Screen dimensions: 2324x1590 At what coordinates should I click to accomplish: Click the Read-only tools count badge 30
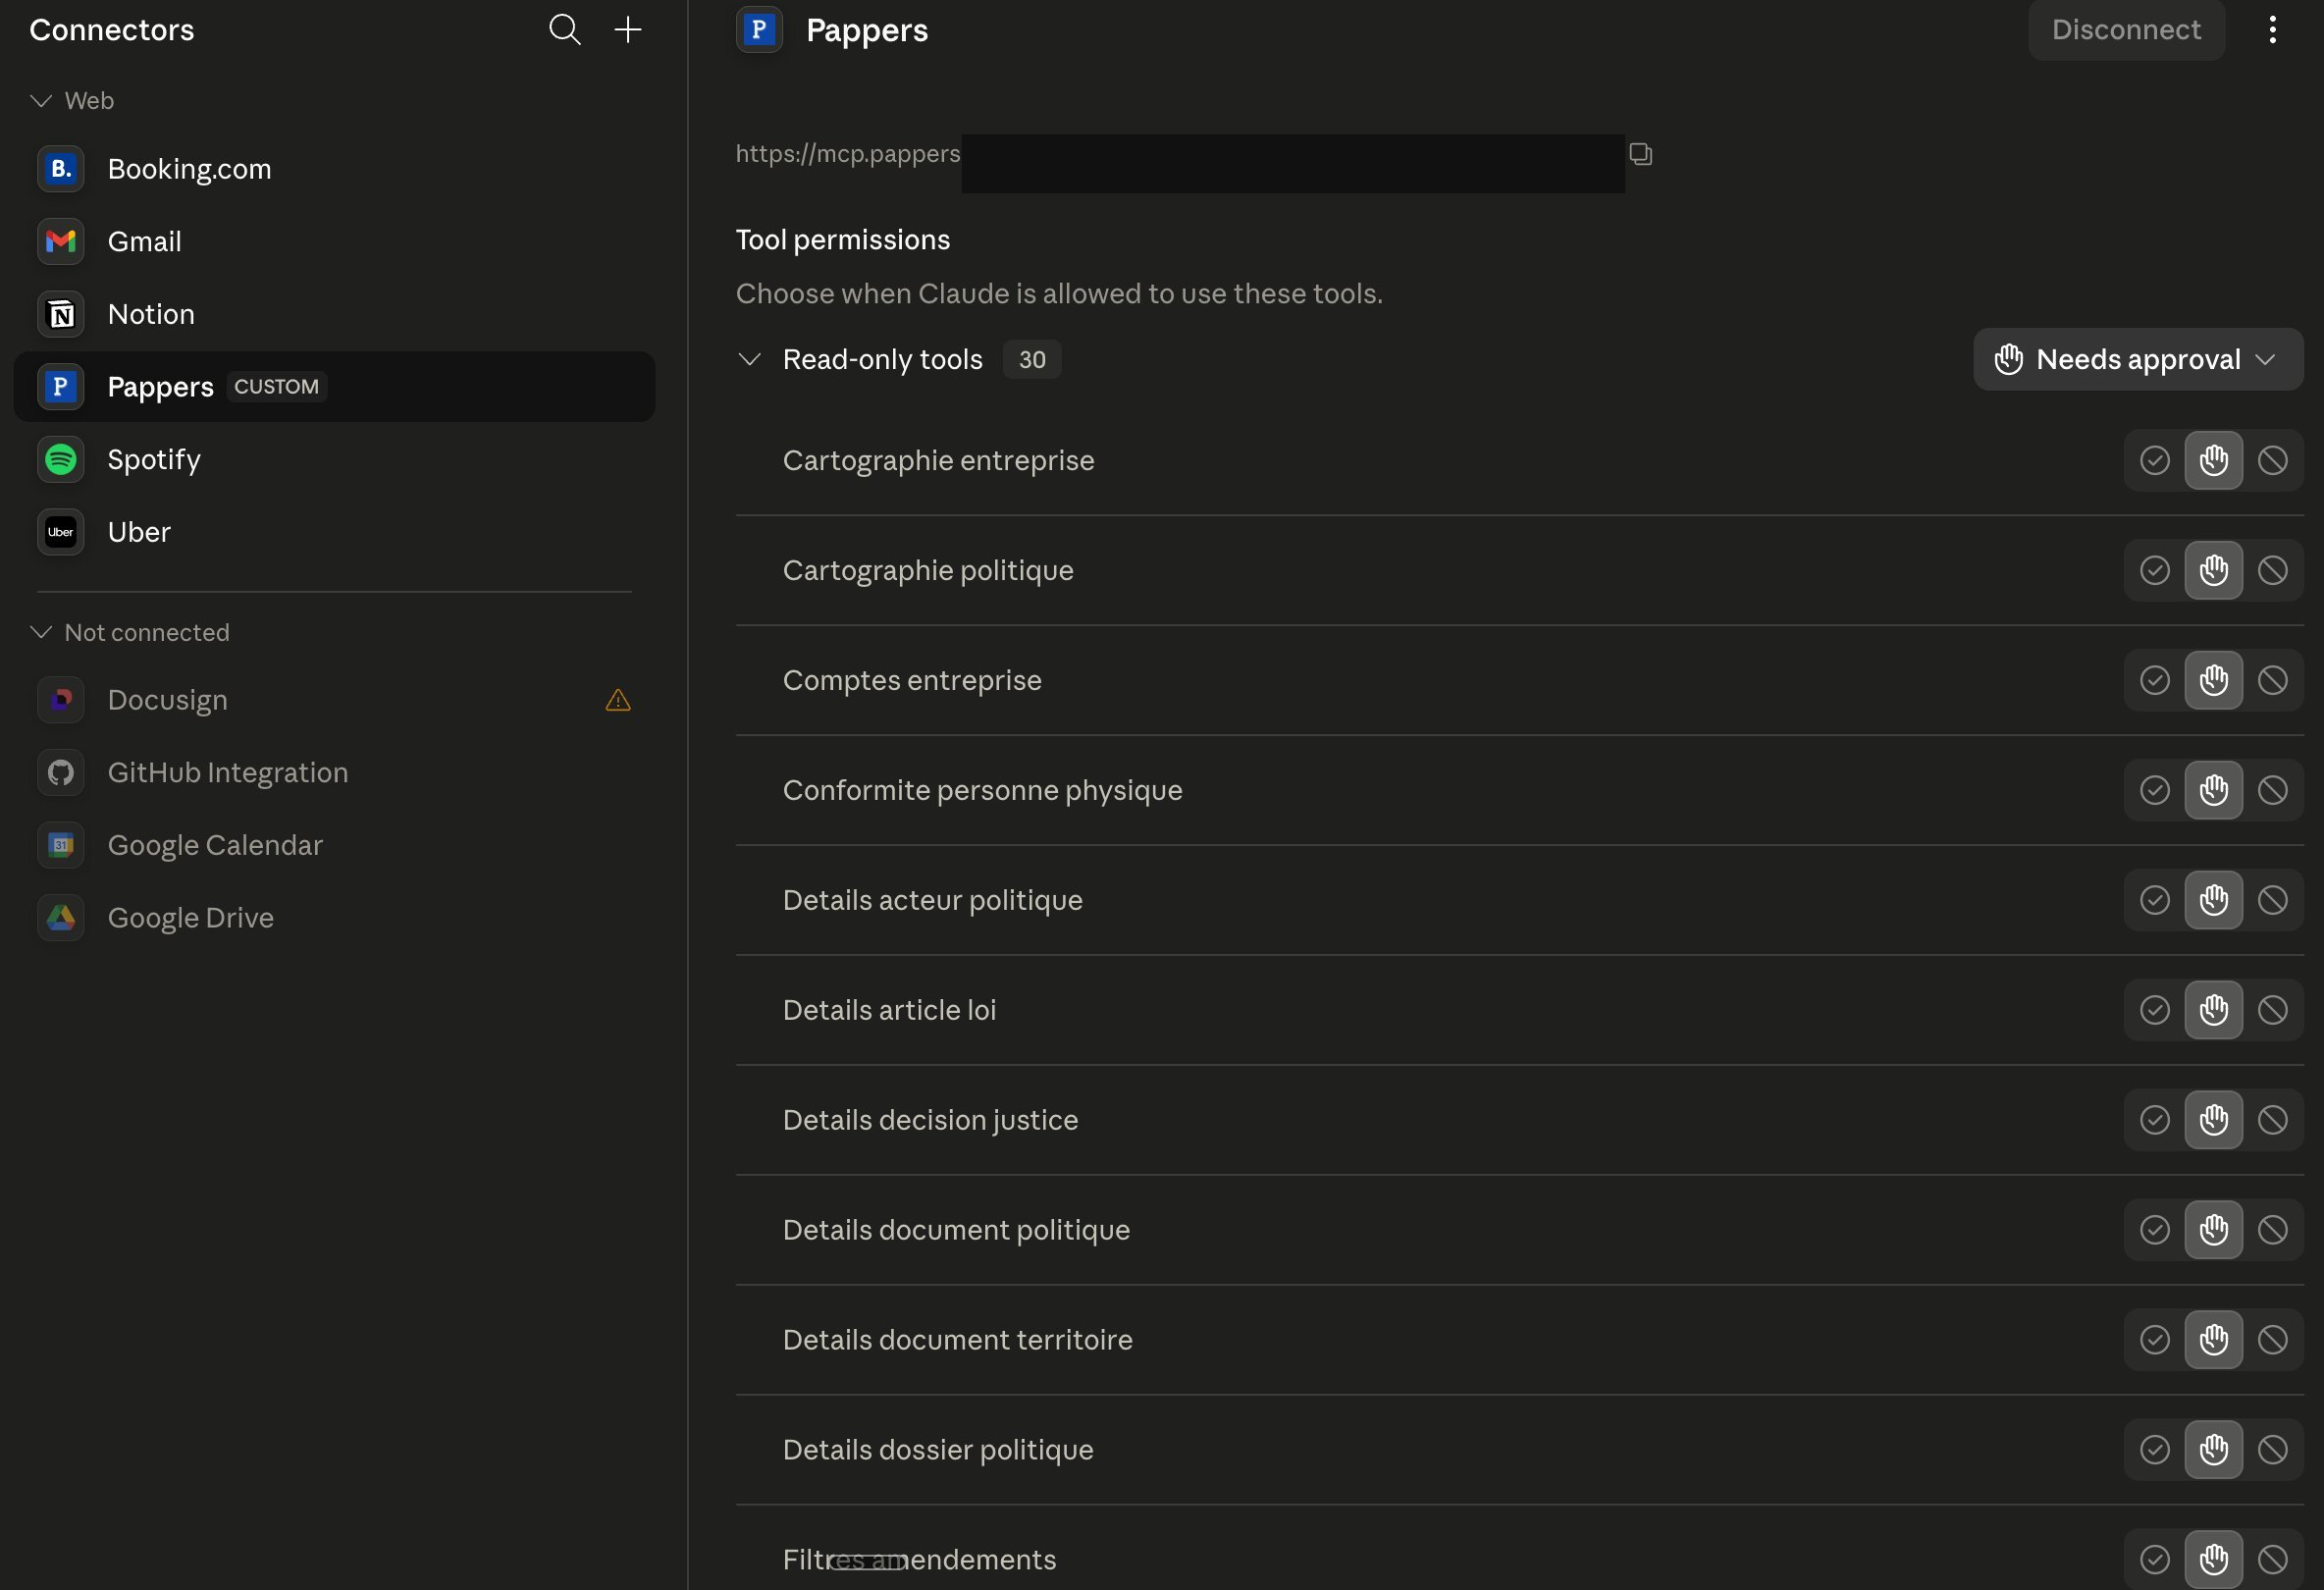point(1032,359)
